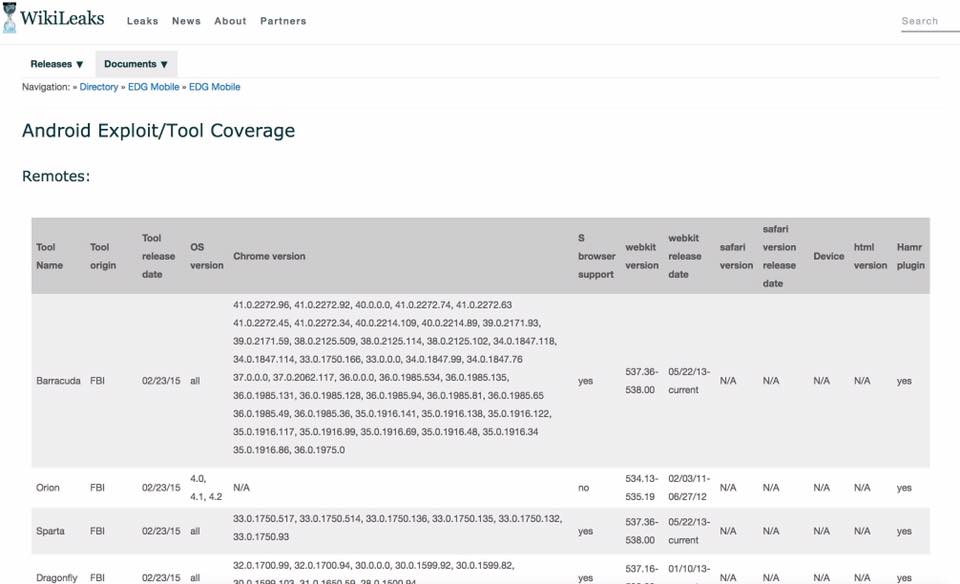Image resolution: width=960 pixels, height=584 pixels.
Task: Click the 33.0.1750.517 Chrome versions in Sparta row
Action: (397, 528)
